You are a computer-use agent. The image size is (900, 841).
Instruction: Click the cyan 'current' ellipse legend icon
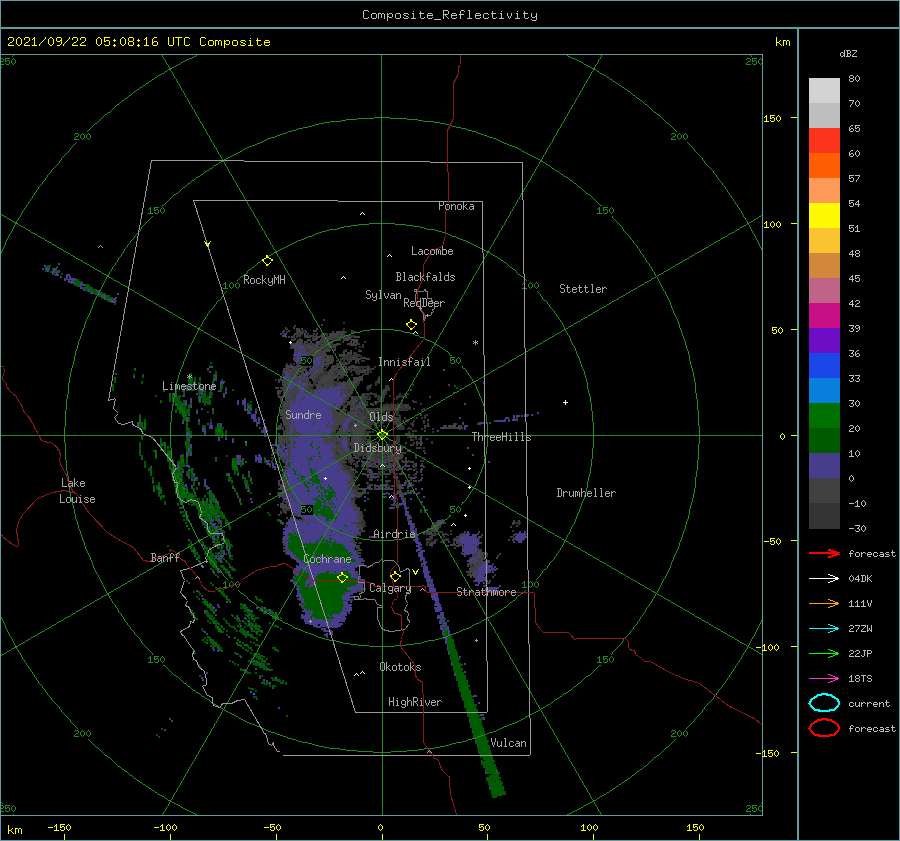coord(824,703)
